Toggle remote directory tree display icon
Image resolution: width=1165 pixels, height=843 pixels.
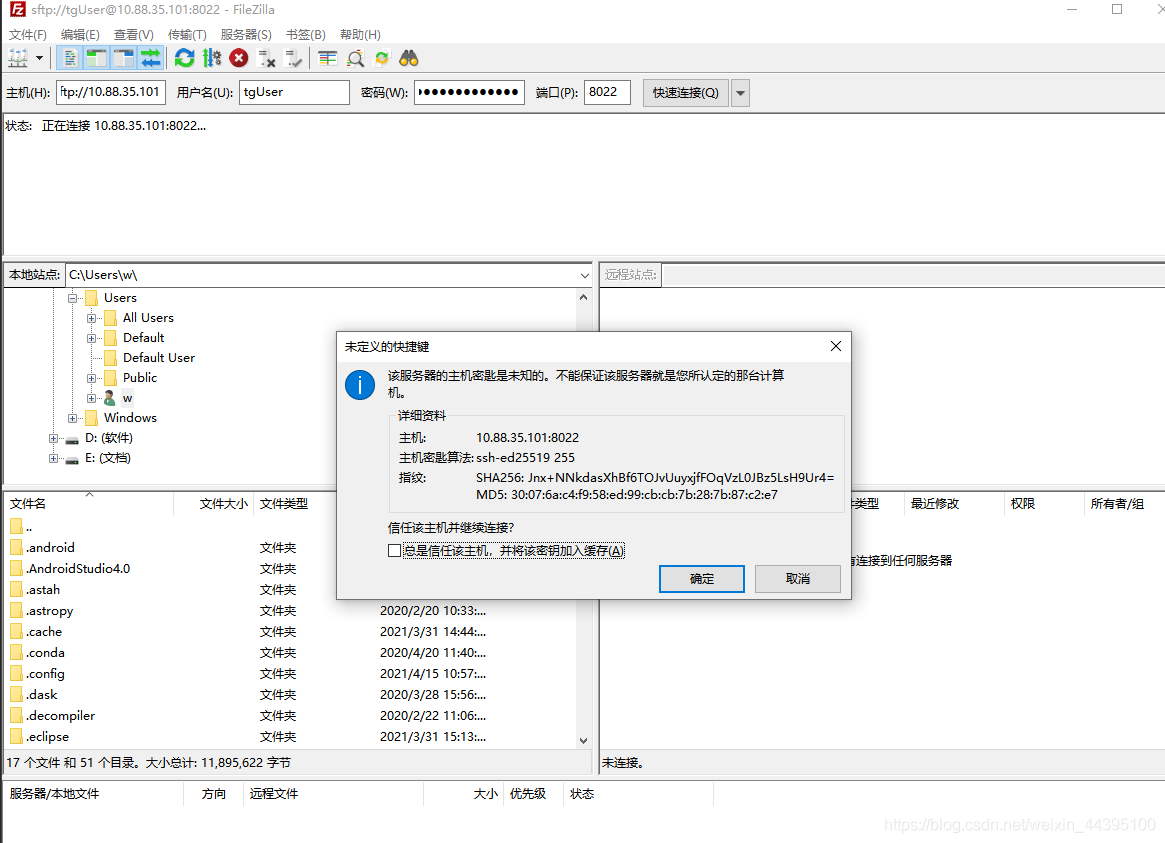[123, 58]
